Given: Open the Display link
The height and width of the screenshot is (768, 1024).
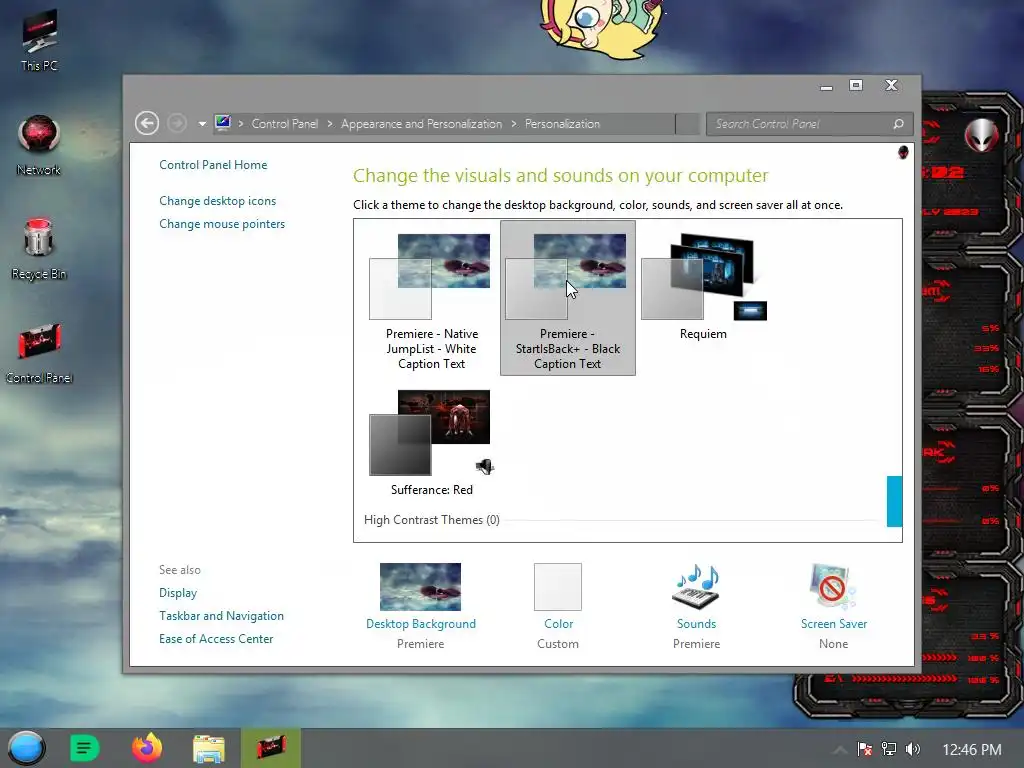Looking at the screenshot, I should 178,593.
